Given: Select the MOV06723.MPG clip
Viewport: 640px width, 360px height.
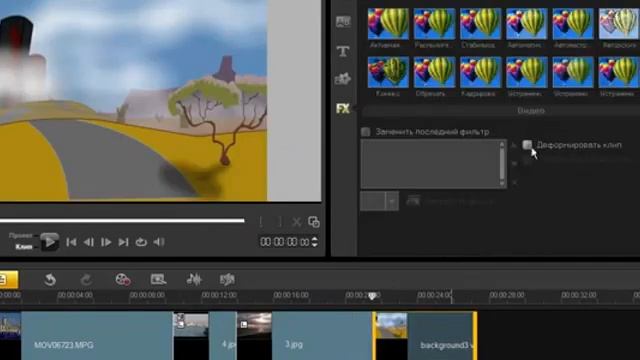Looking at the screenshot, I should 97,336.
